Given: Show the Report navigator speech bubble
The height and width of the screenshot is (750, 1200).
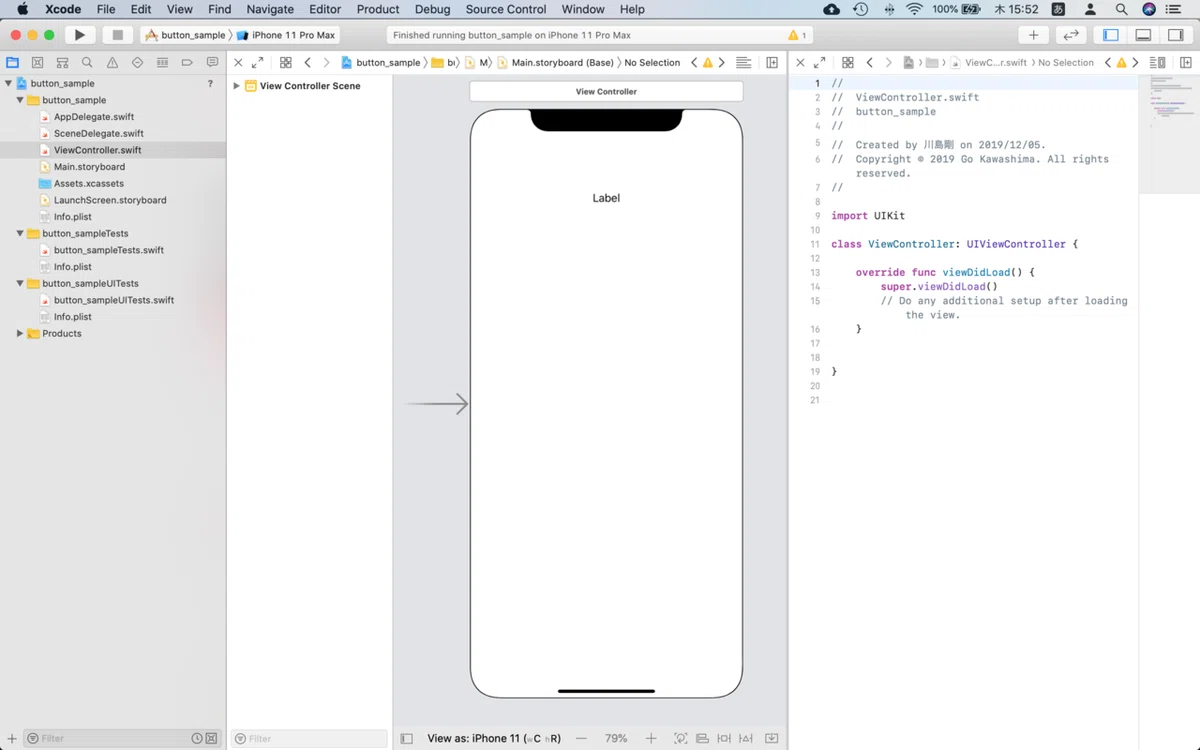Looking at the screenshot, I should click(212, 62).
